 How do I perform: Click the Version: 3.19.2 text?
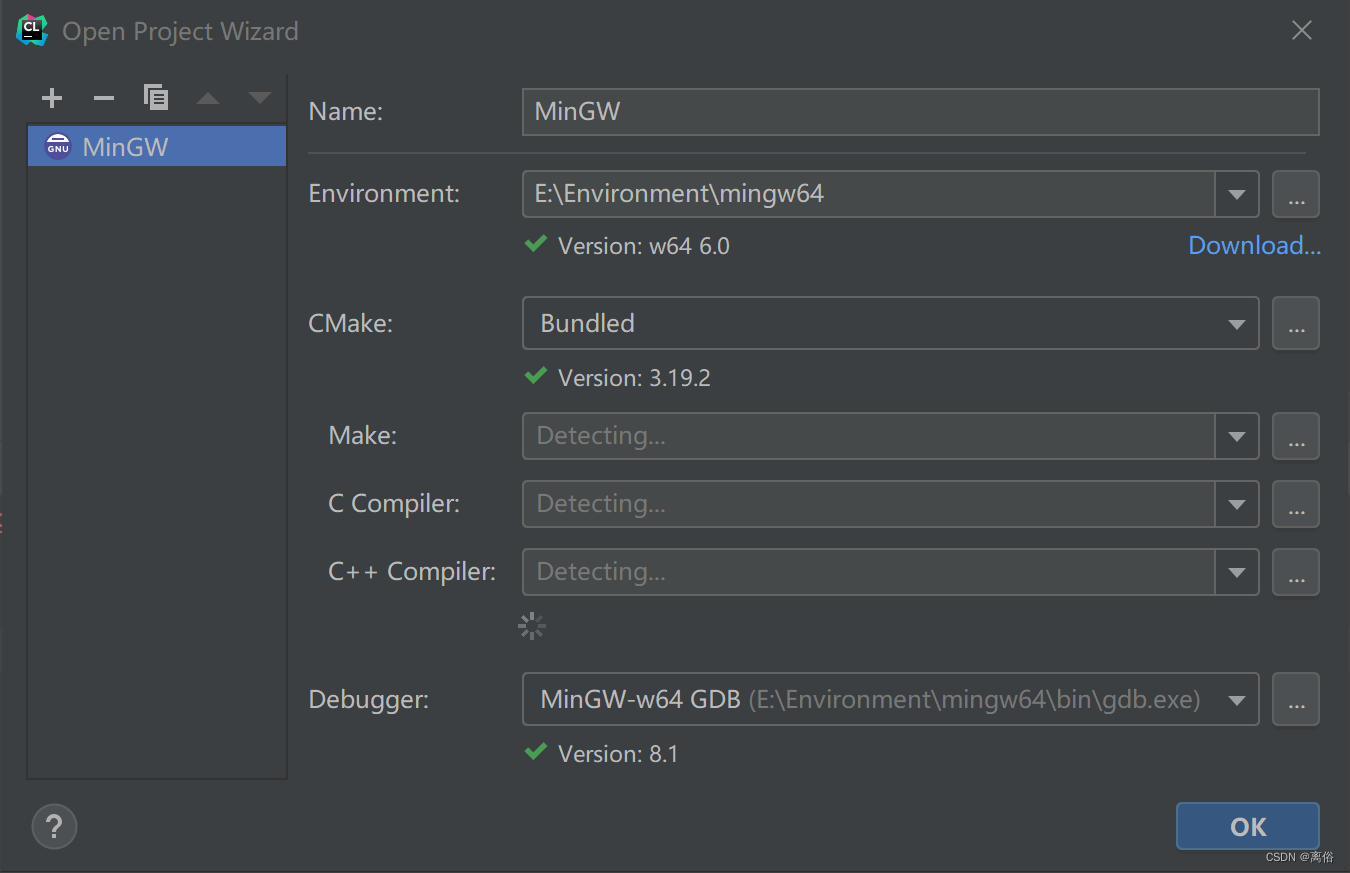coord(634,378)
